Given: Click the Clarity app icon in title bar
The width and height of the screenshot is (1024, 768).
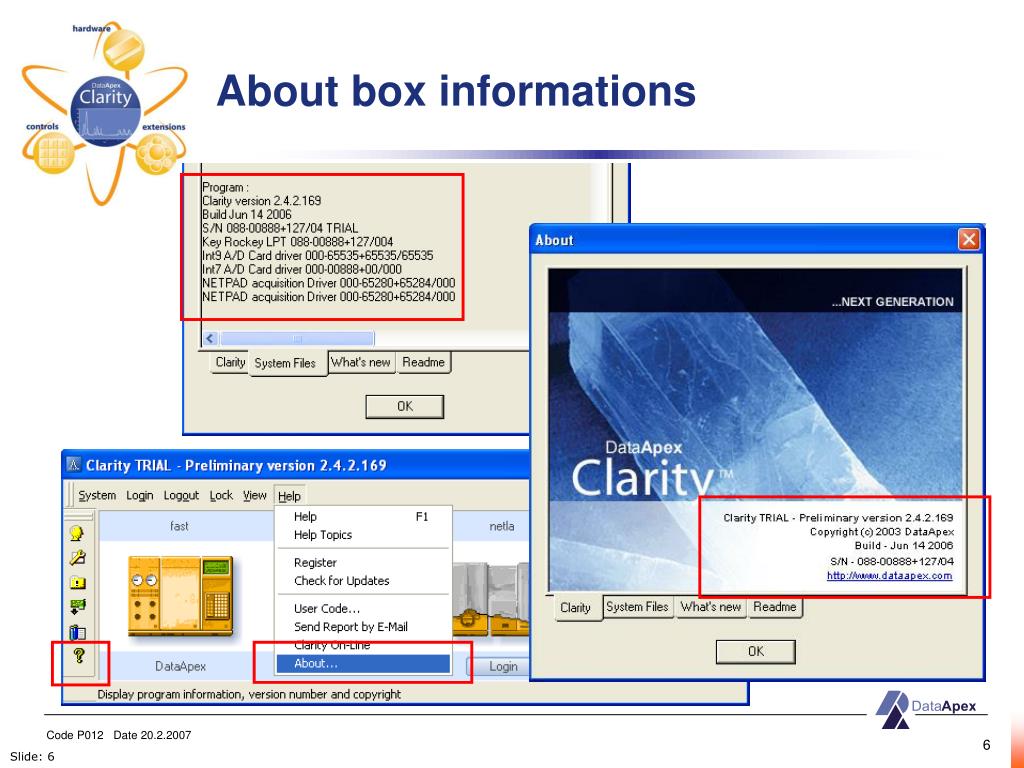Looking at the screenshot, I should pos(74,464).
